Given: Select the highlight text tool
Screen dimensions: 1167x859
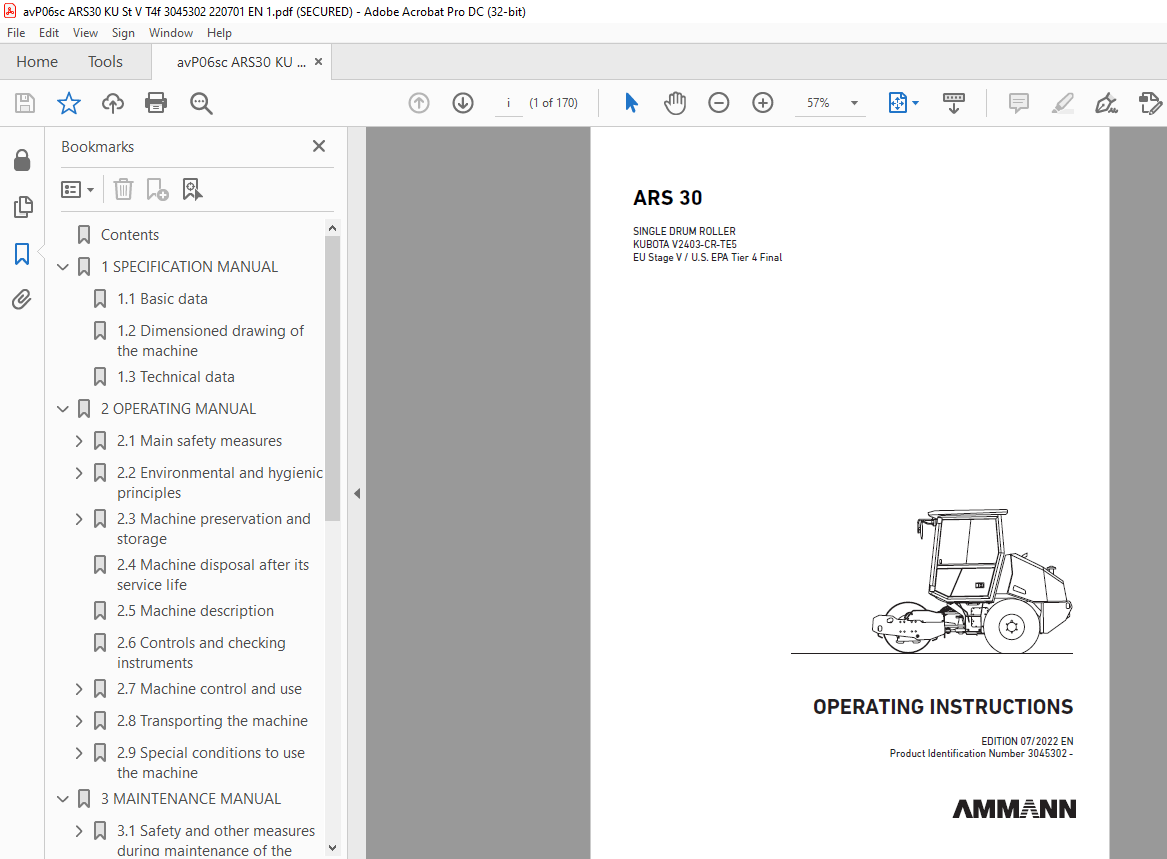Looking at the screenshot, I should (1063, 103).
